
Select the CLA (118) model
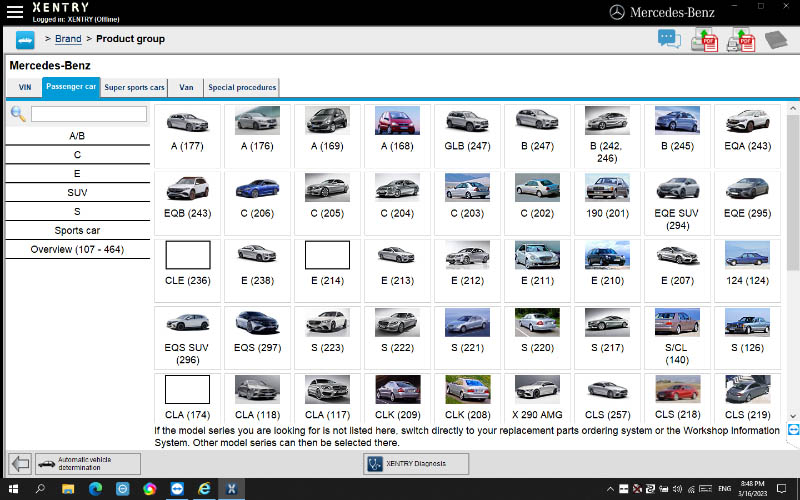(x=257, y=398)
